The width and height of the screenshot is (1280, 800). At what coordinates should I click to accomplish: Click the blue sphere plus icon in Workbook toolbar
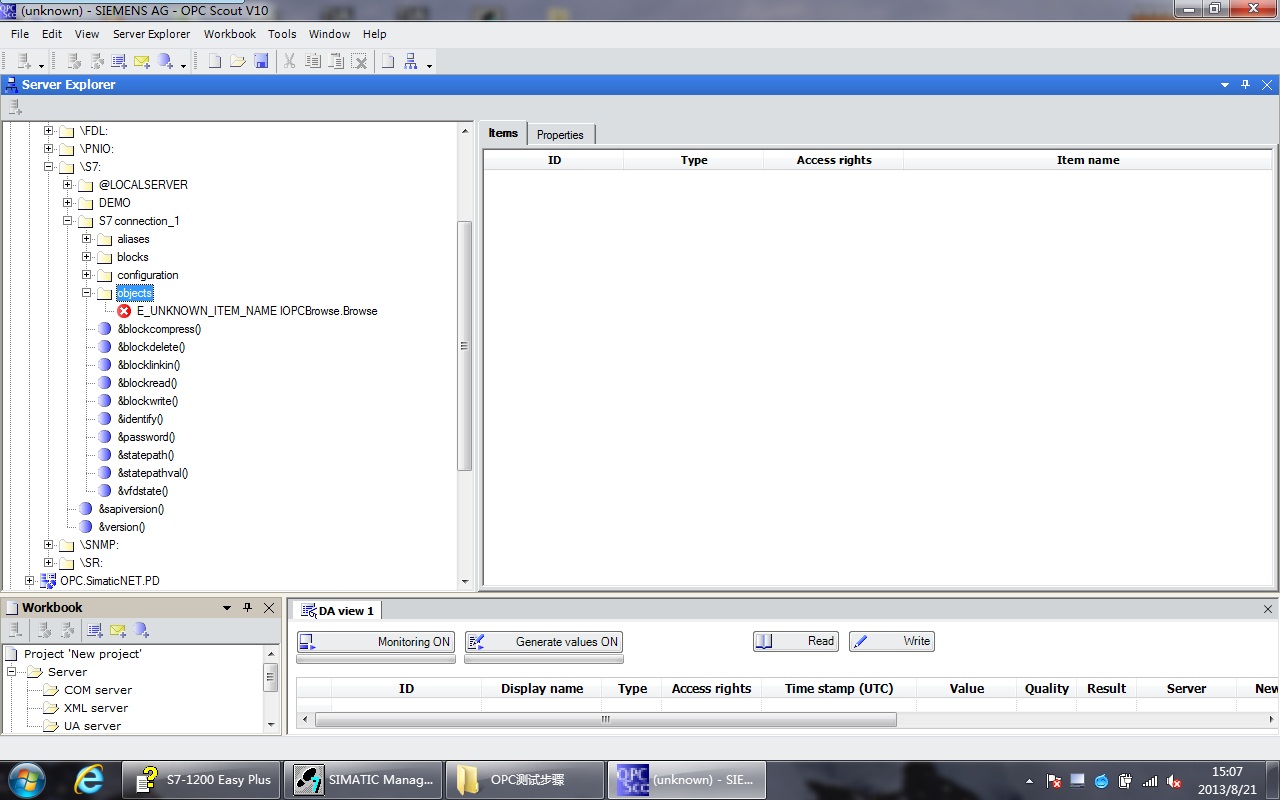[x=142, y=630]
